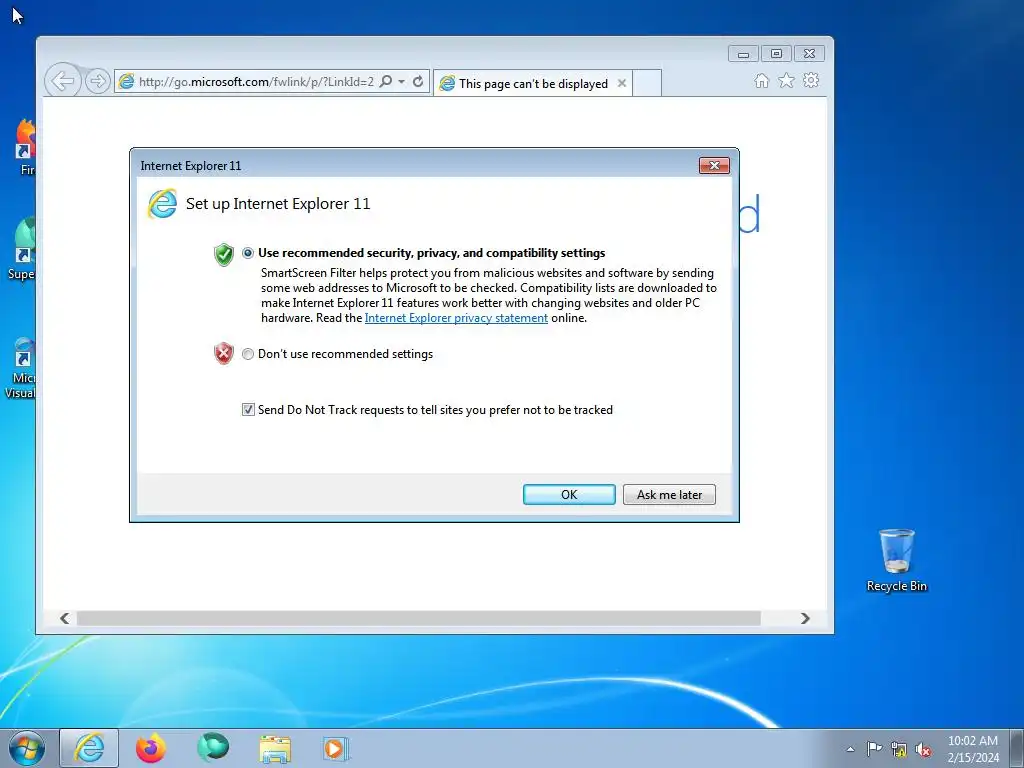This screenshot has height=768, width=1024.
Task: Click the Forward arrow in Internet Explorer
Action: (97, 81)
